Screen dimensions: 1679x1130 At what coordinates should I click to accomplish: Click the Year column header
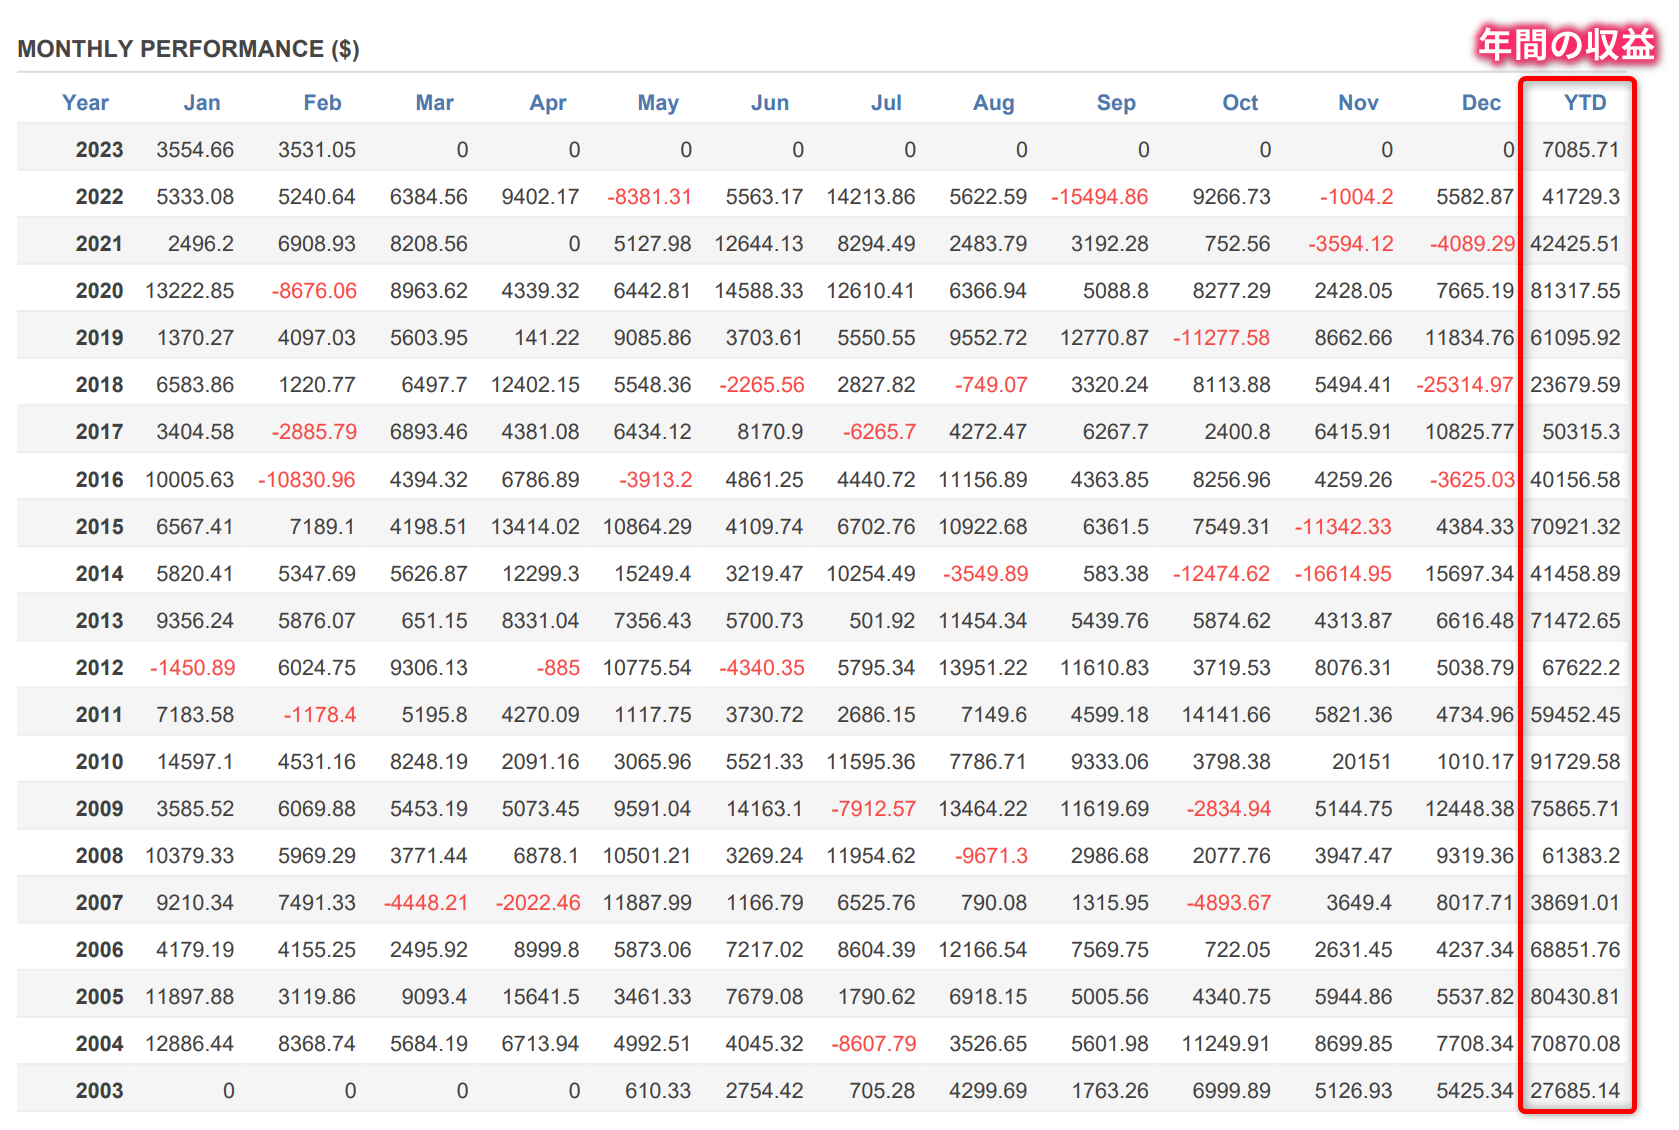[x=85, y=102]
